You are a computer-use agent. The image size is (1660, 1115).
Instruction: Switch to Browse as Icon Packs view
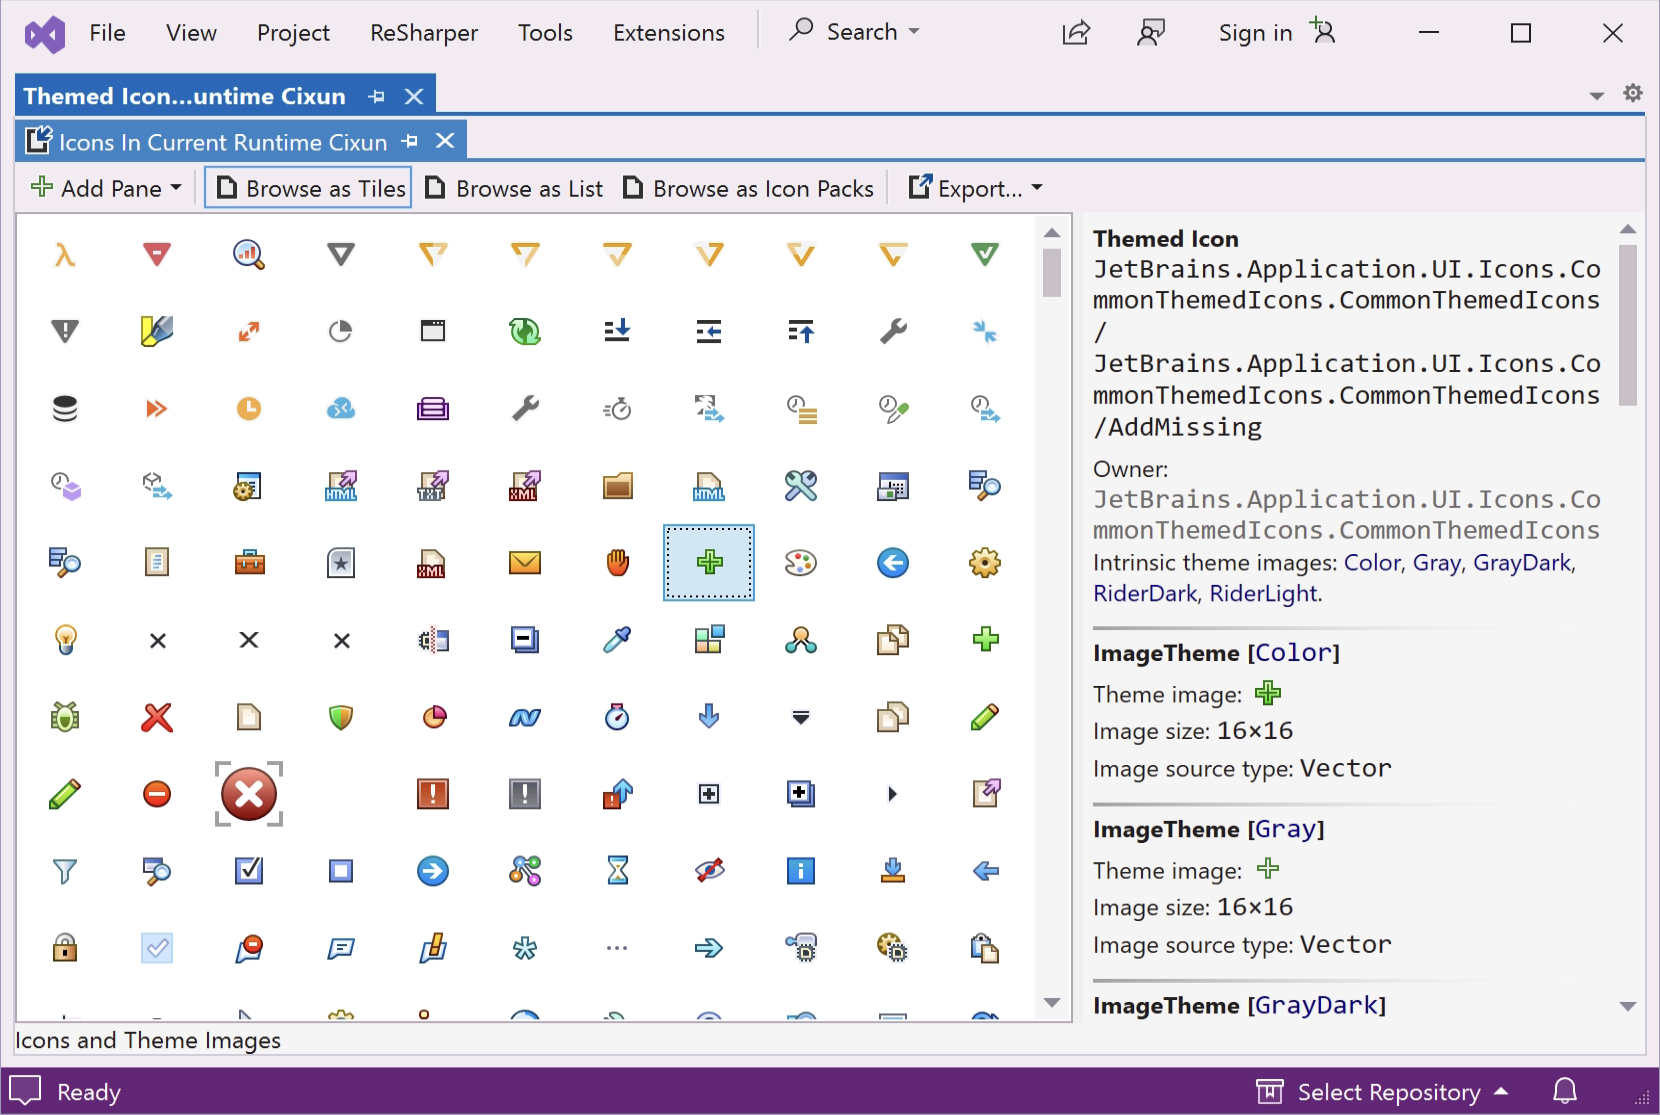749,188
